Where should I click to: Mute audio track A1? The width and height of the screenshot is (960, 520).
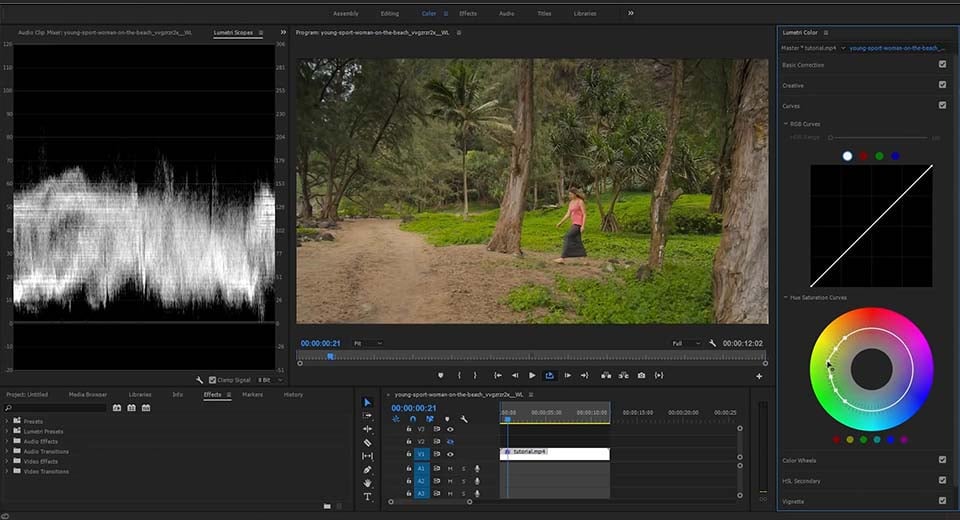coord(450,469)
